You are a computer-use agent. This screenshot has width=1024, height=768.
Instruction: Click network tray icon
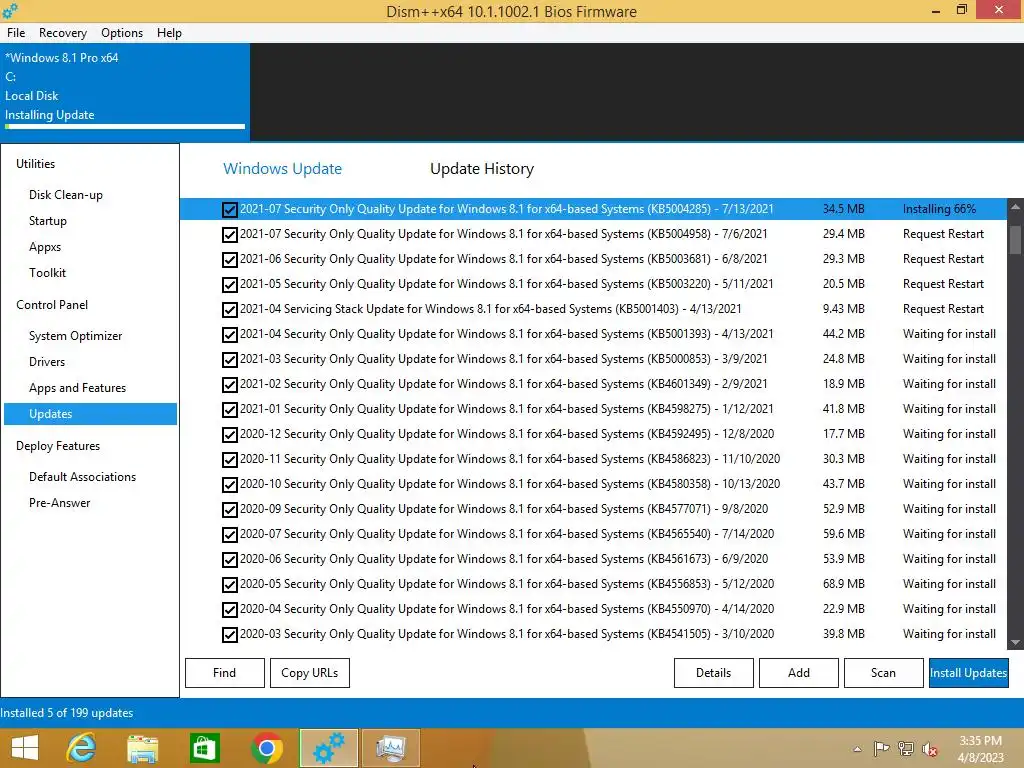(x=906, y=749)
